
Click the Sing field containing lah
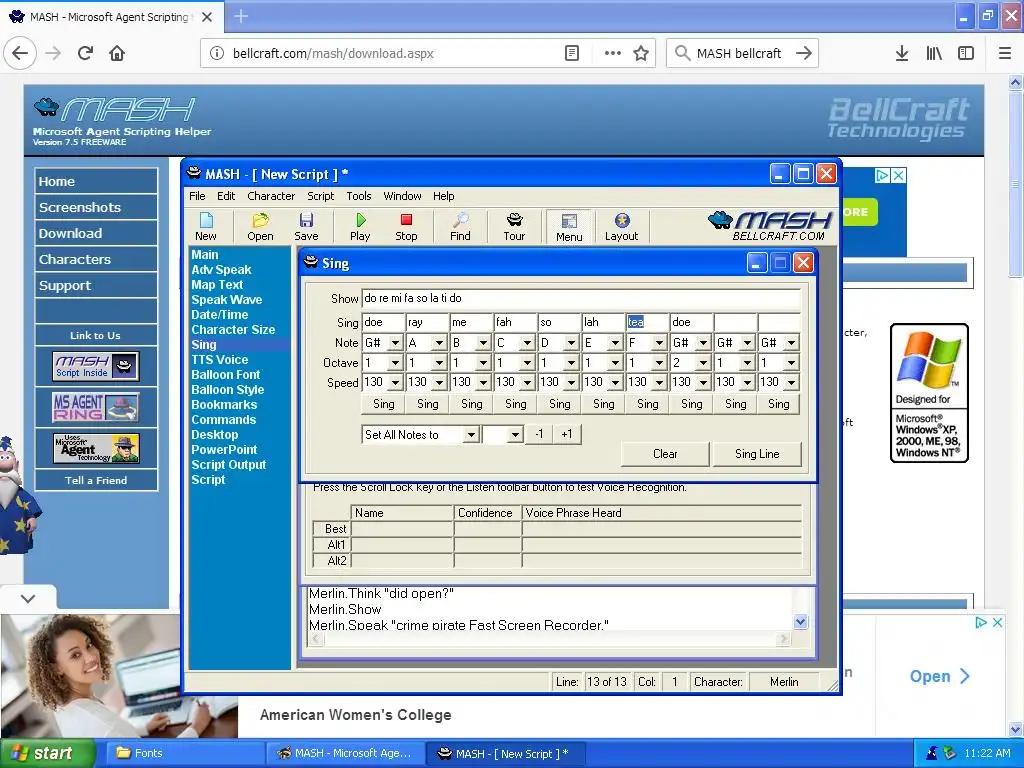(x=603, y=322)
